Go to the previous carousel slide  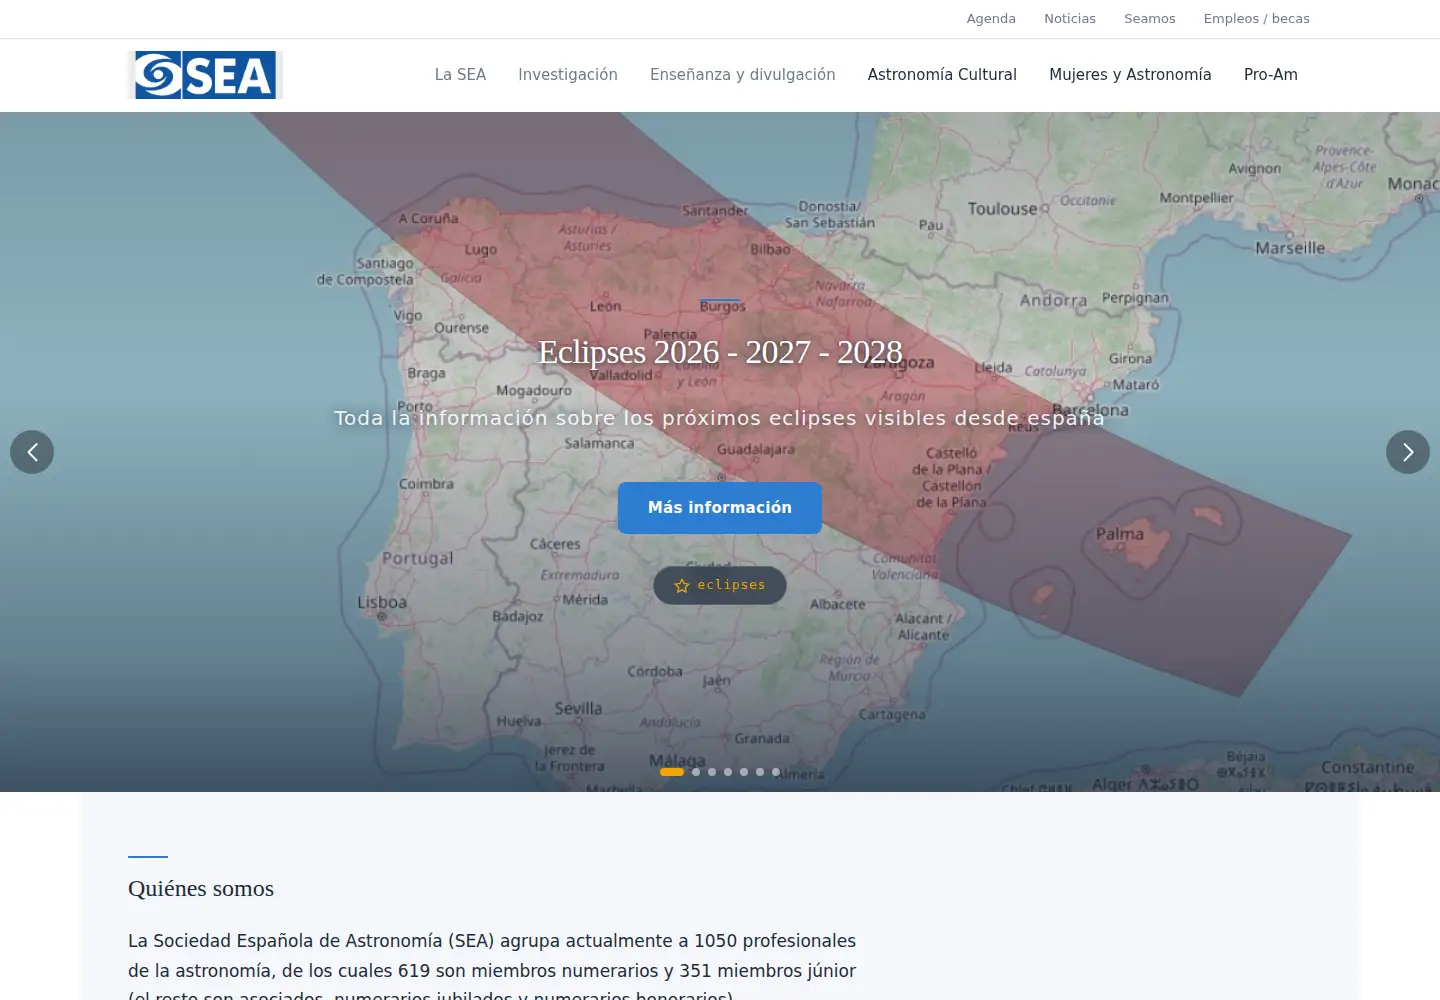point(32,452)
